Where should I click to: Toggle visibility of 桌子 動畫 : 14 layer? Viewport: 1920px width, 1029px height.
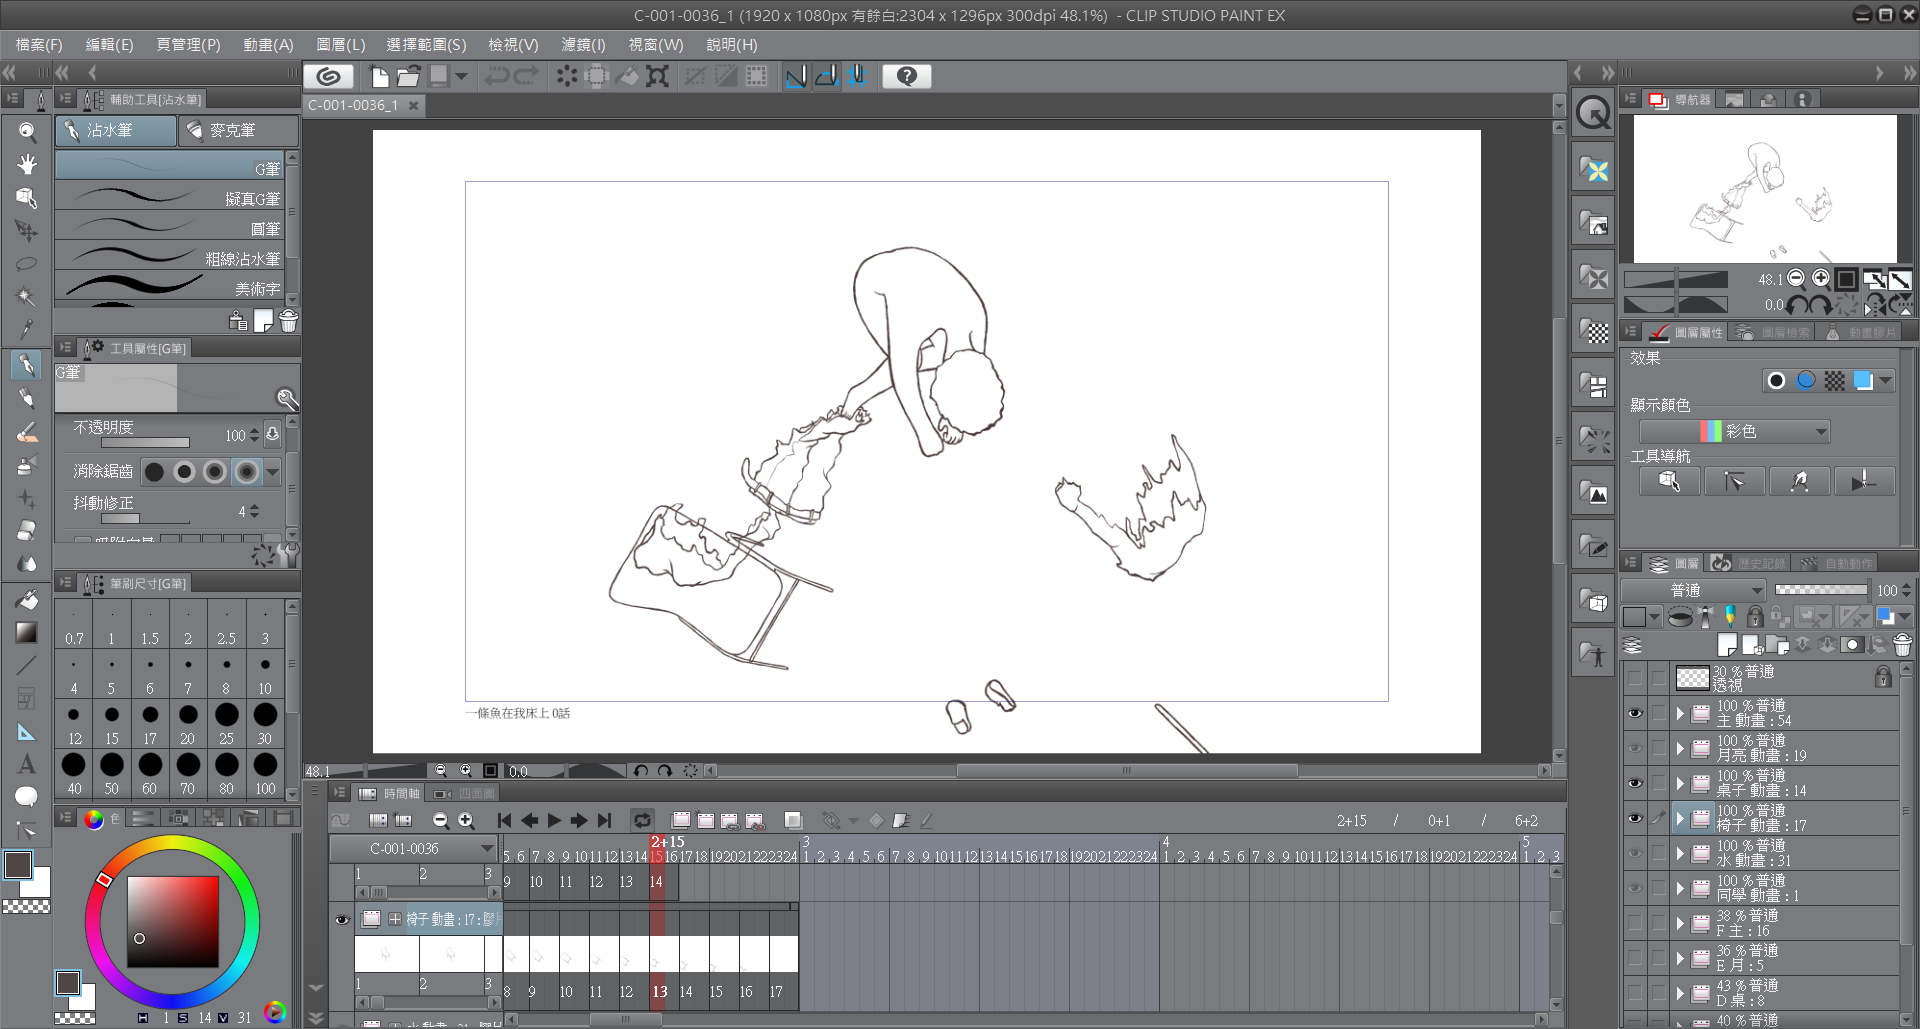tap(1634, 783)
